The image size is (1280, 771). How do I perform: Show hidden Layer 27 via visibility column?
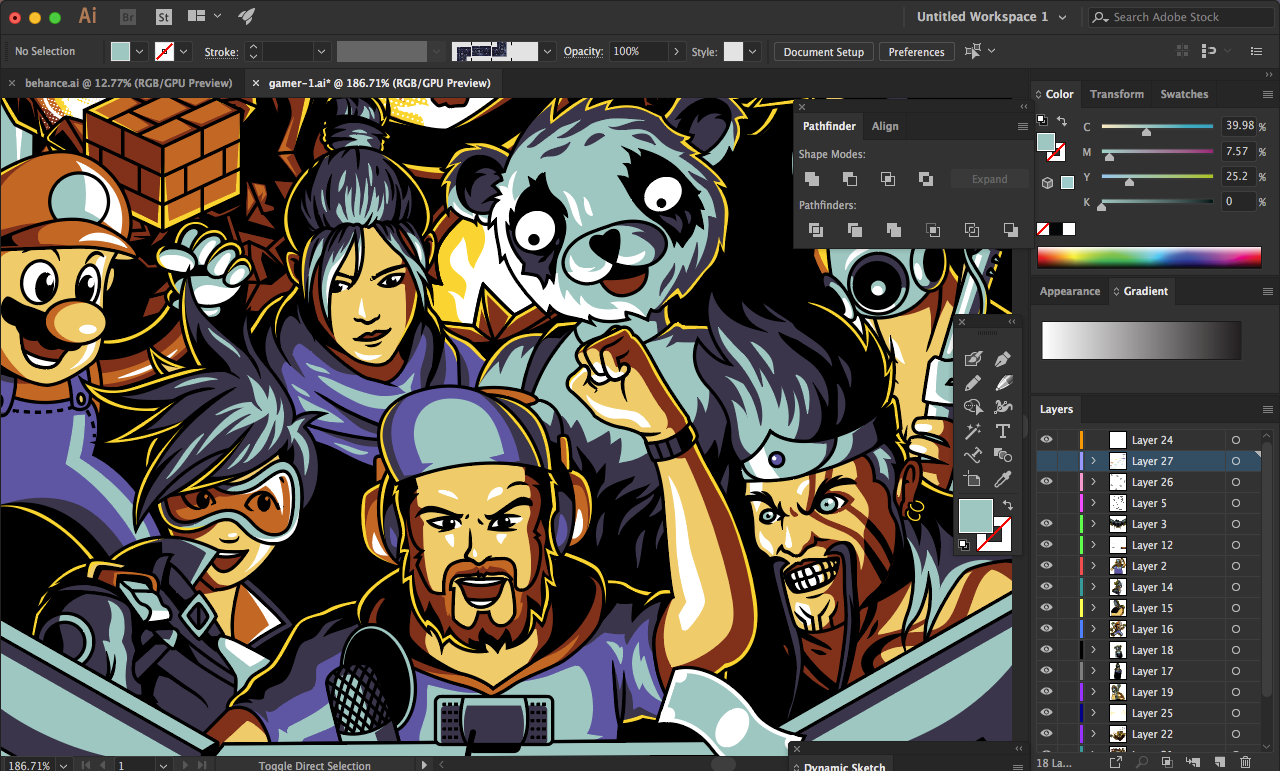point(1046,461)
